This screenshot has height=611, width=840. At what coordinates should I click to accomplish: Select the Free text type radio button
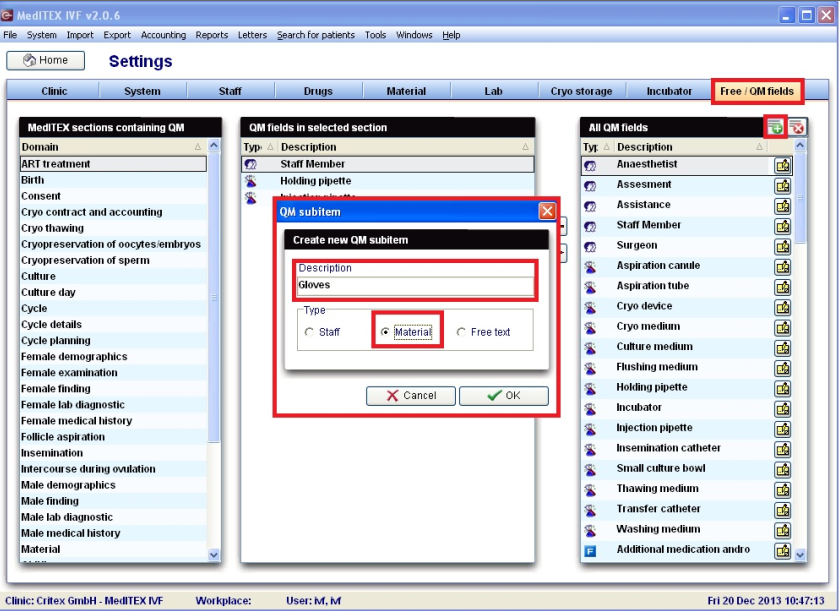coord(461,332)
